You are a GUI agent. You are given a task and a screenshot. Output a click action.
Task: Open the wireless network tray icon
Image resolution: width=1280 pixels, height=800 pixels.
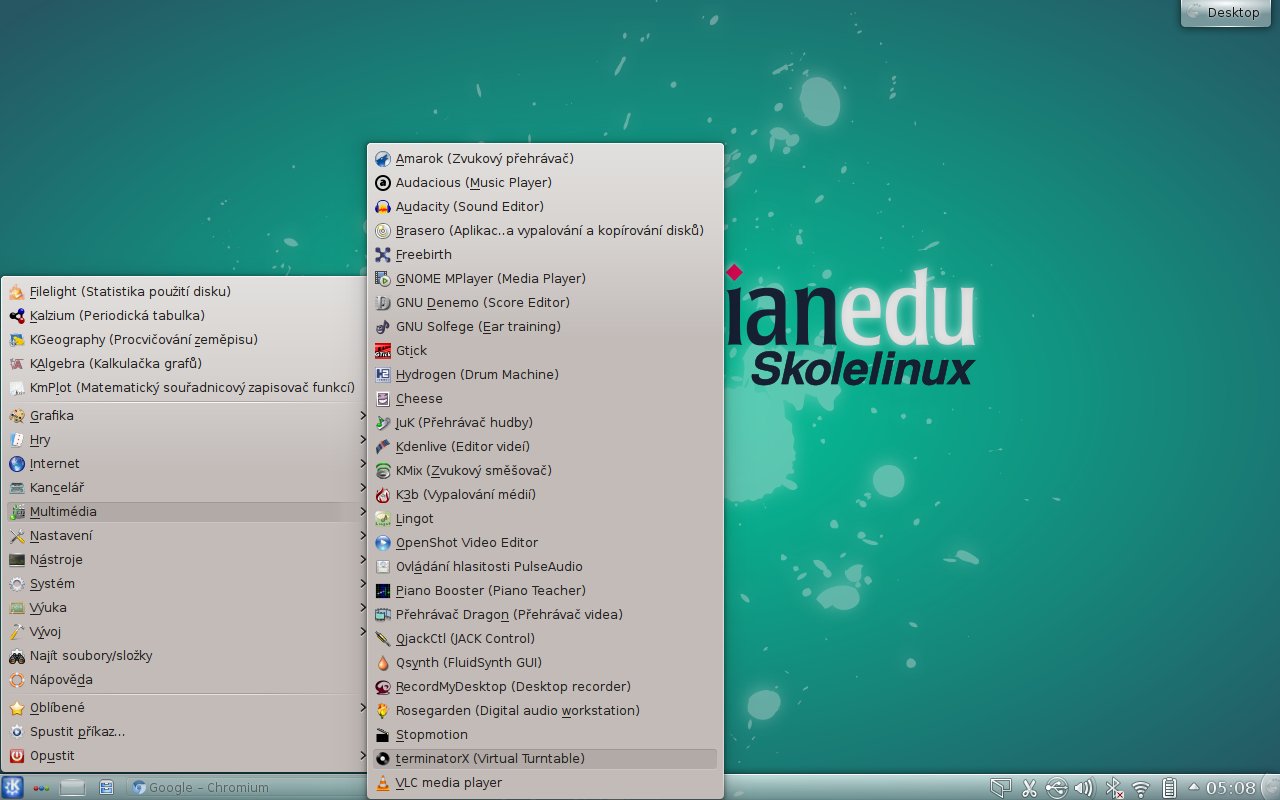[x=1140, y=788]
